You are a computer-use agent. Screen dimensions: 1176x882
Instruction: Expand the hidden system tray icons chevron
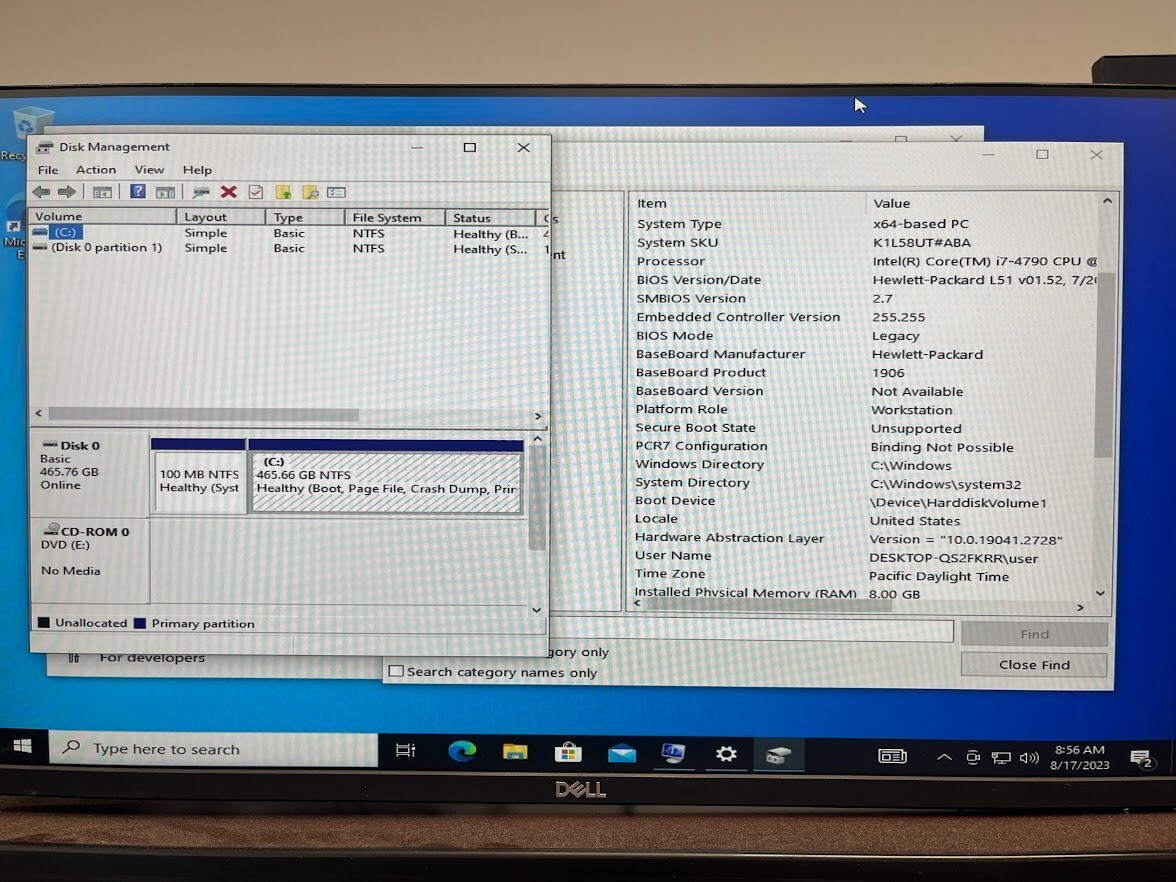click(944, 758)
